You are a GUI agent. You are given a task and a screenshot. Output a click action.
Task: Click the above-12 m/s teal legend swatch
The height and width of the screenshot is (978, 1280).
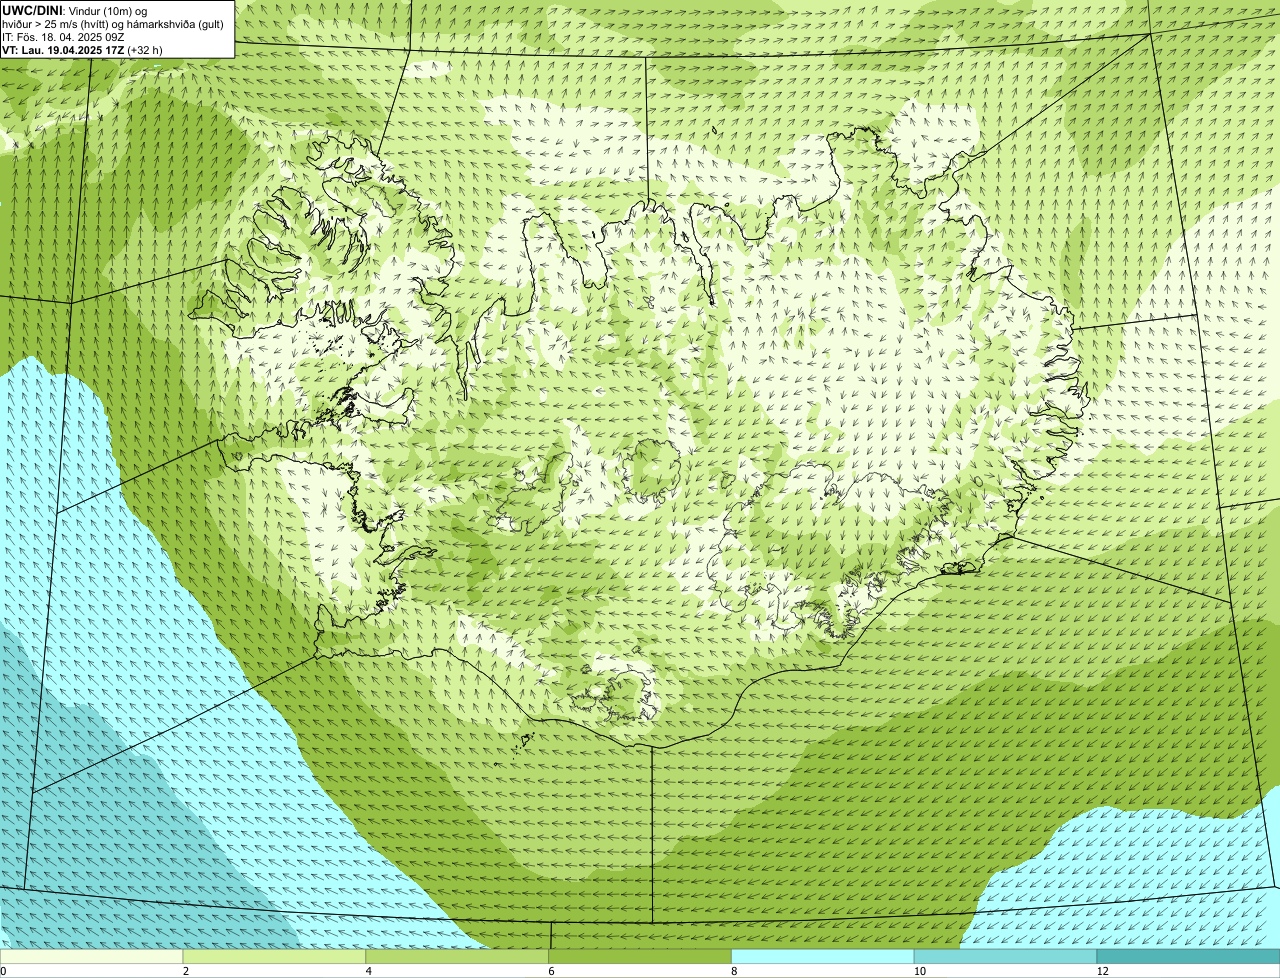click(x=1188, y=956)
